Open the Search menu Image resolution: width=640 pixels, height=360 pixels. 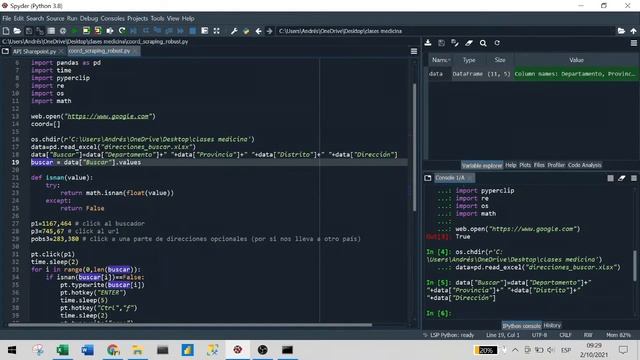pyautogui.click(x=35, y=18)
